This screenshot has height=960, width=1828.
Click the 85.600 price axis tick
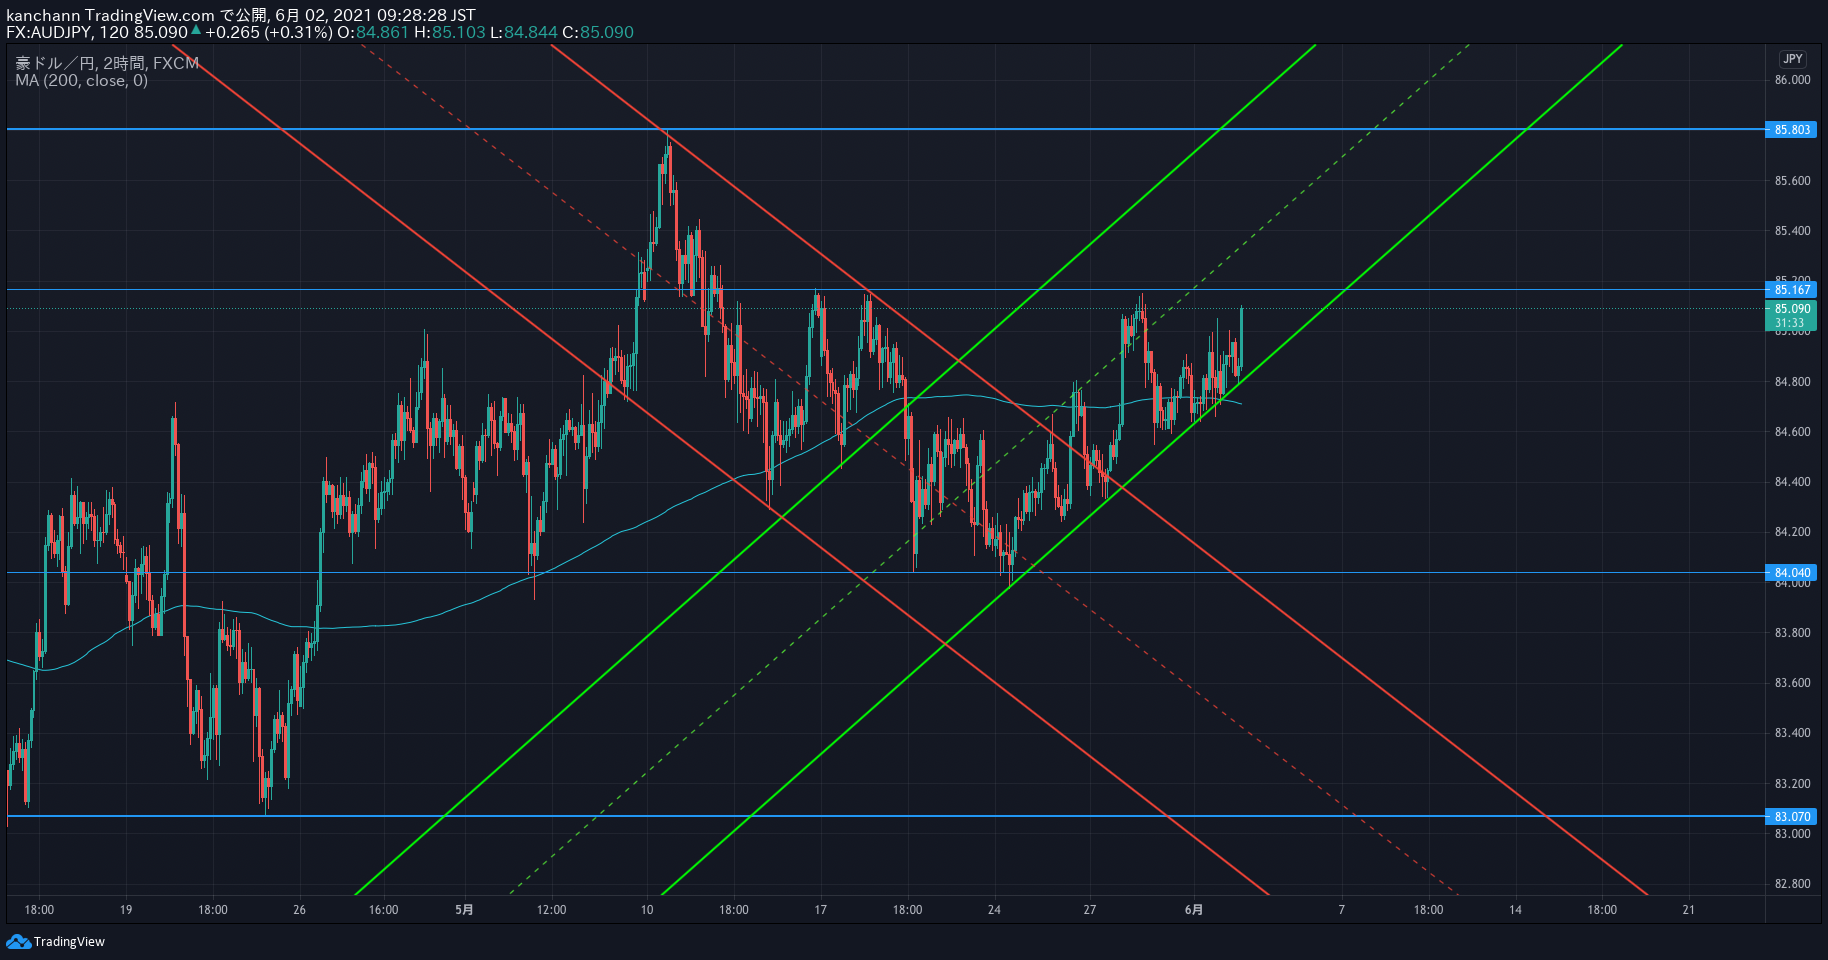[x=1792, y=181]
